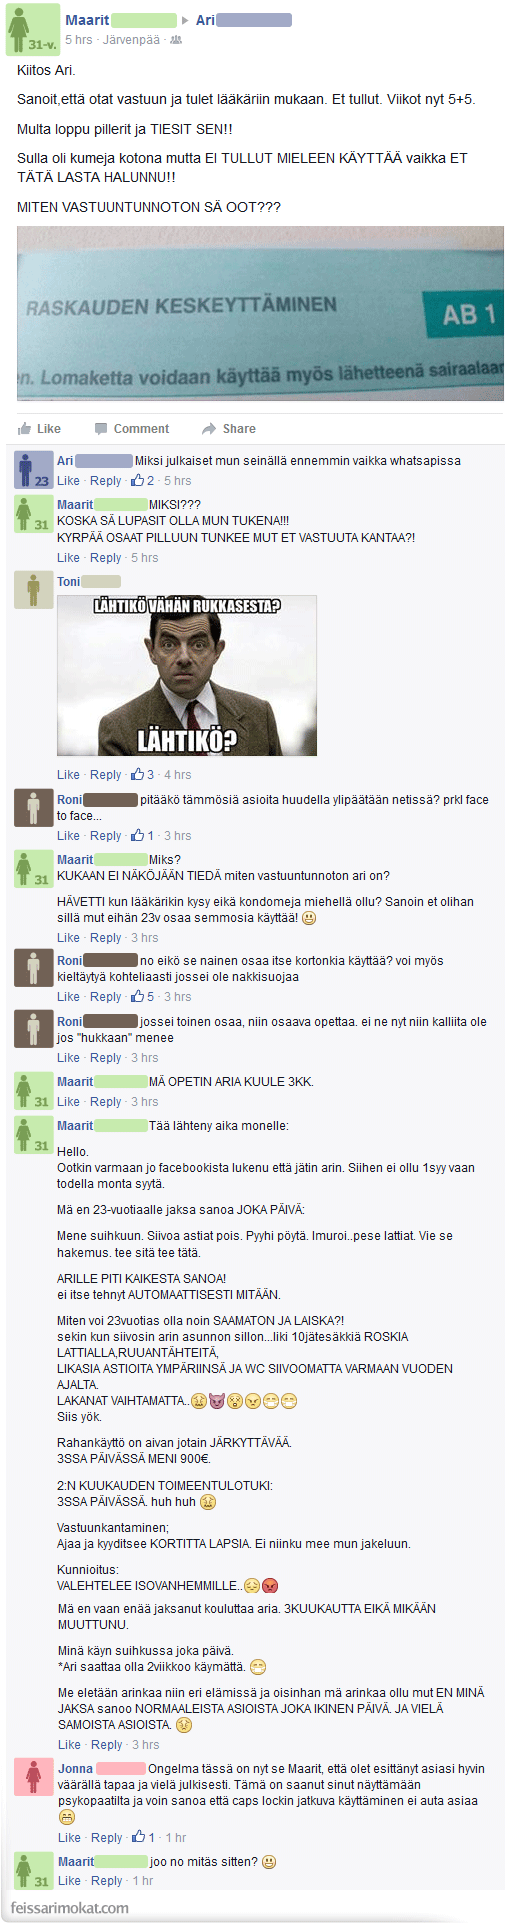Open the RASKAUDEN KESKEYTTÄMINEN photo
The width and height of the screenshot is (505, 1923).
pos(260,314)
